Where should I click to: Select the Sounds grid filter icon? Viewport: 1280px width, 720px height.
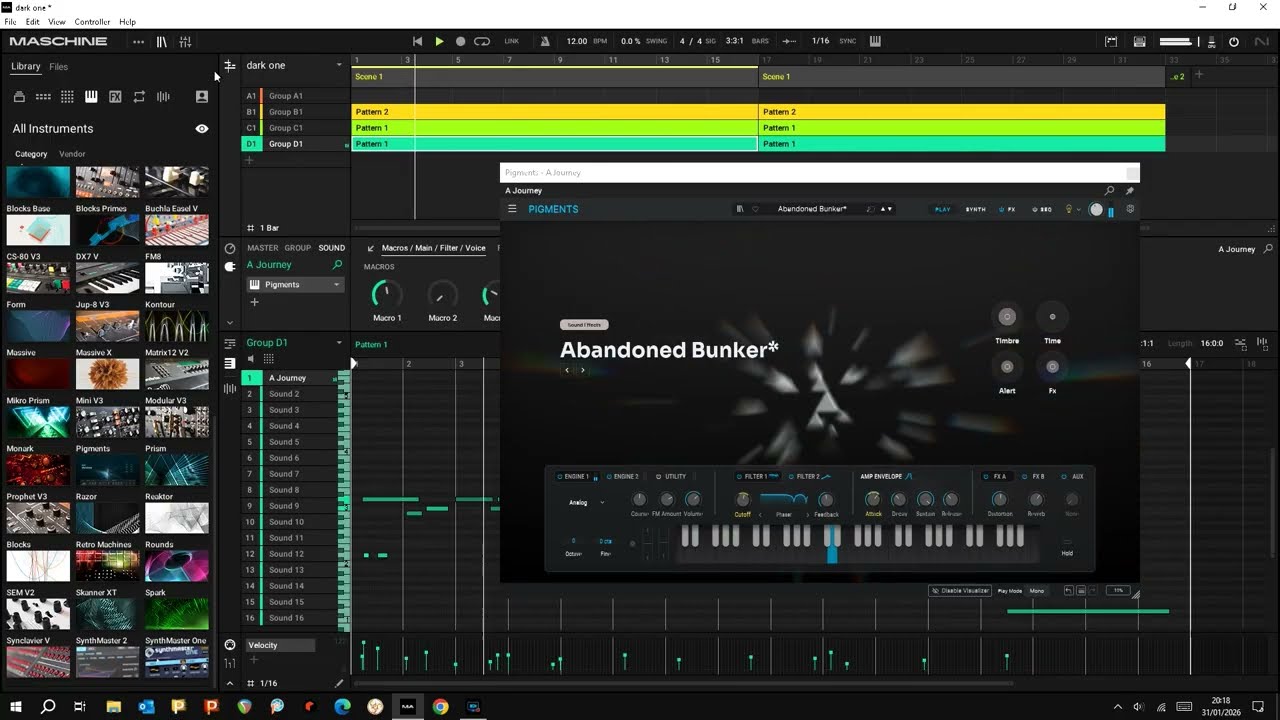click(67, 97)
